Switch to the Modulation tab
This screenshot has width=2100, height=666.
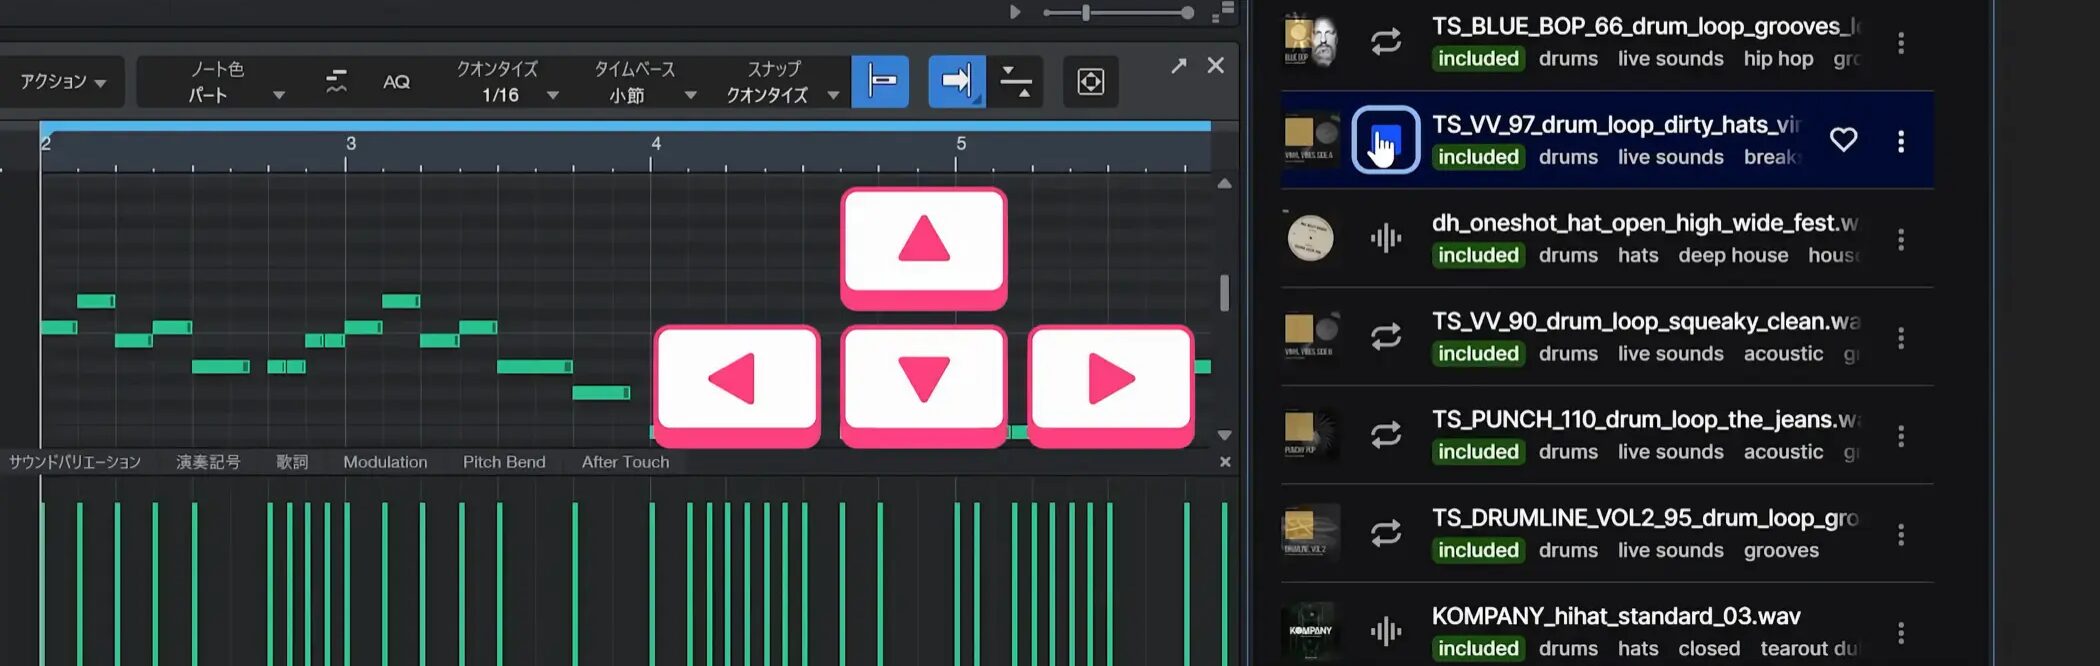(x=385, y=462)
